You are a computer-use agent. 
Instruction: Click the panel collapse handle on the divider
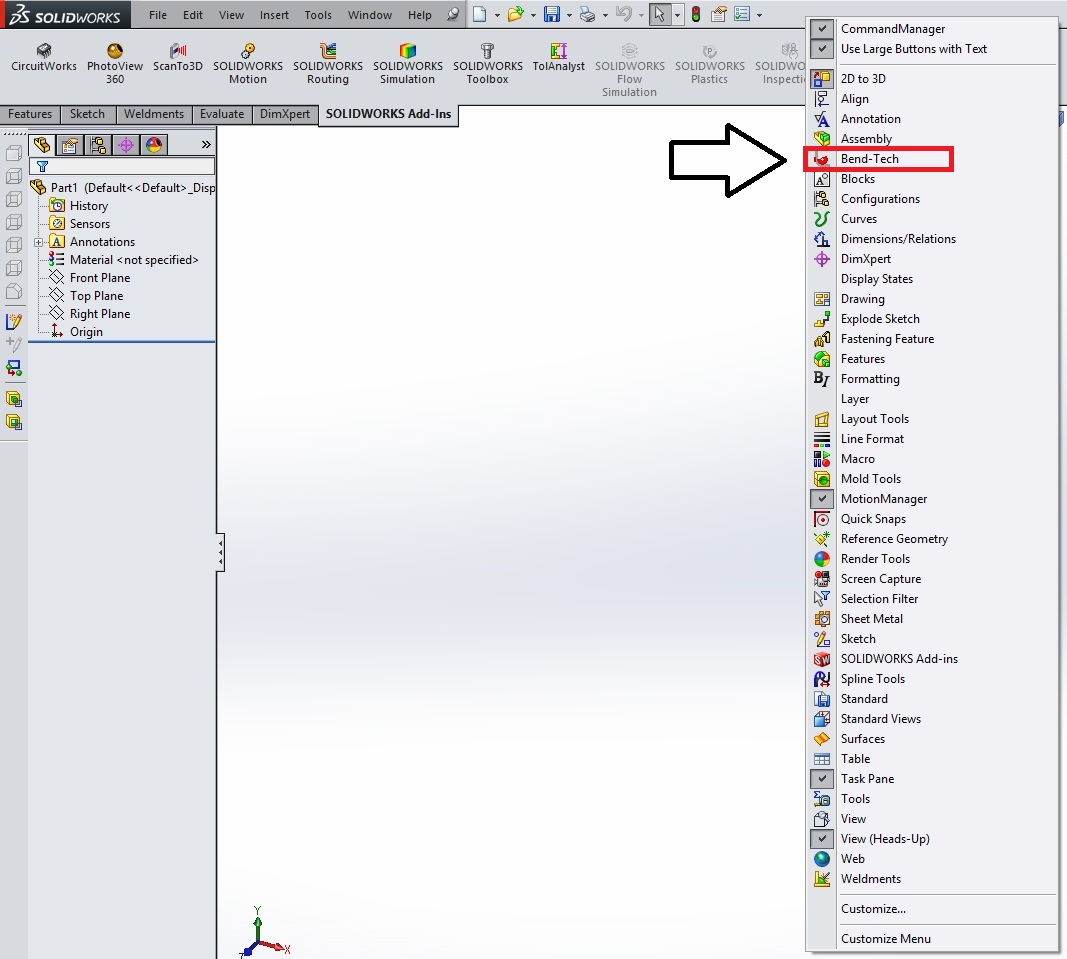tap(220, 552)
